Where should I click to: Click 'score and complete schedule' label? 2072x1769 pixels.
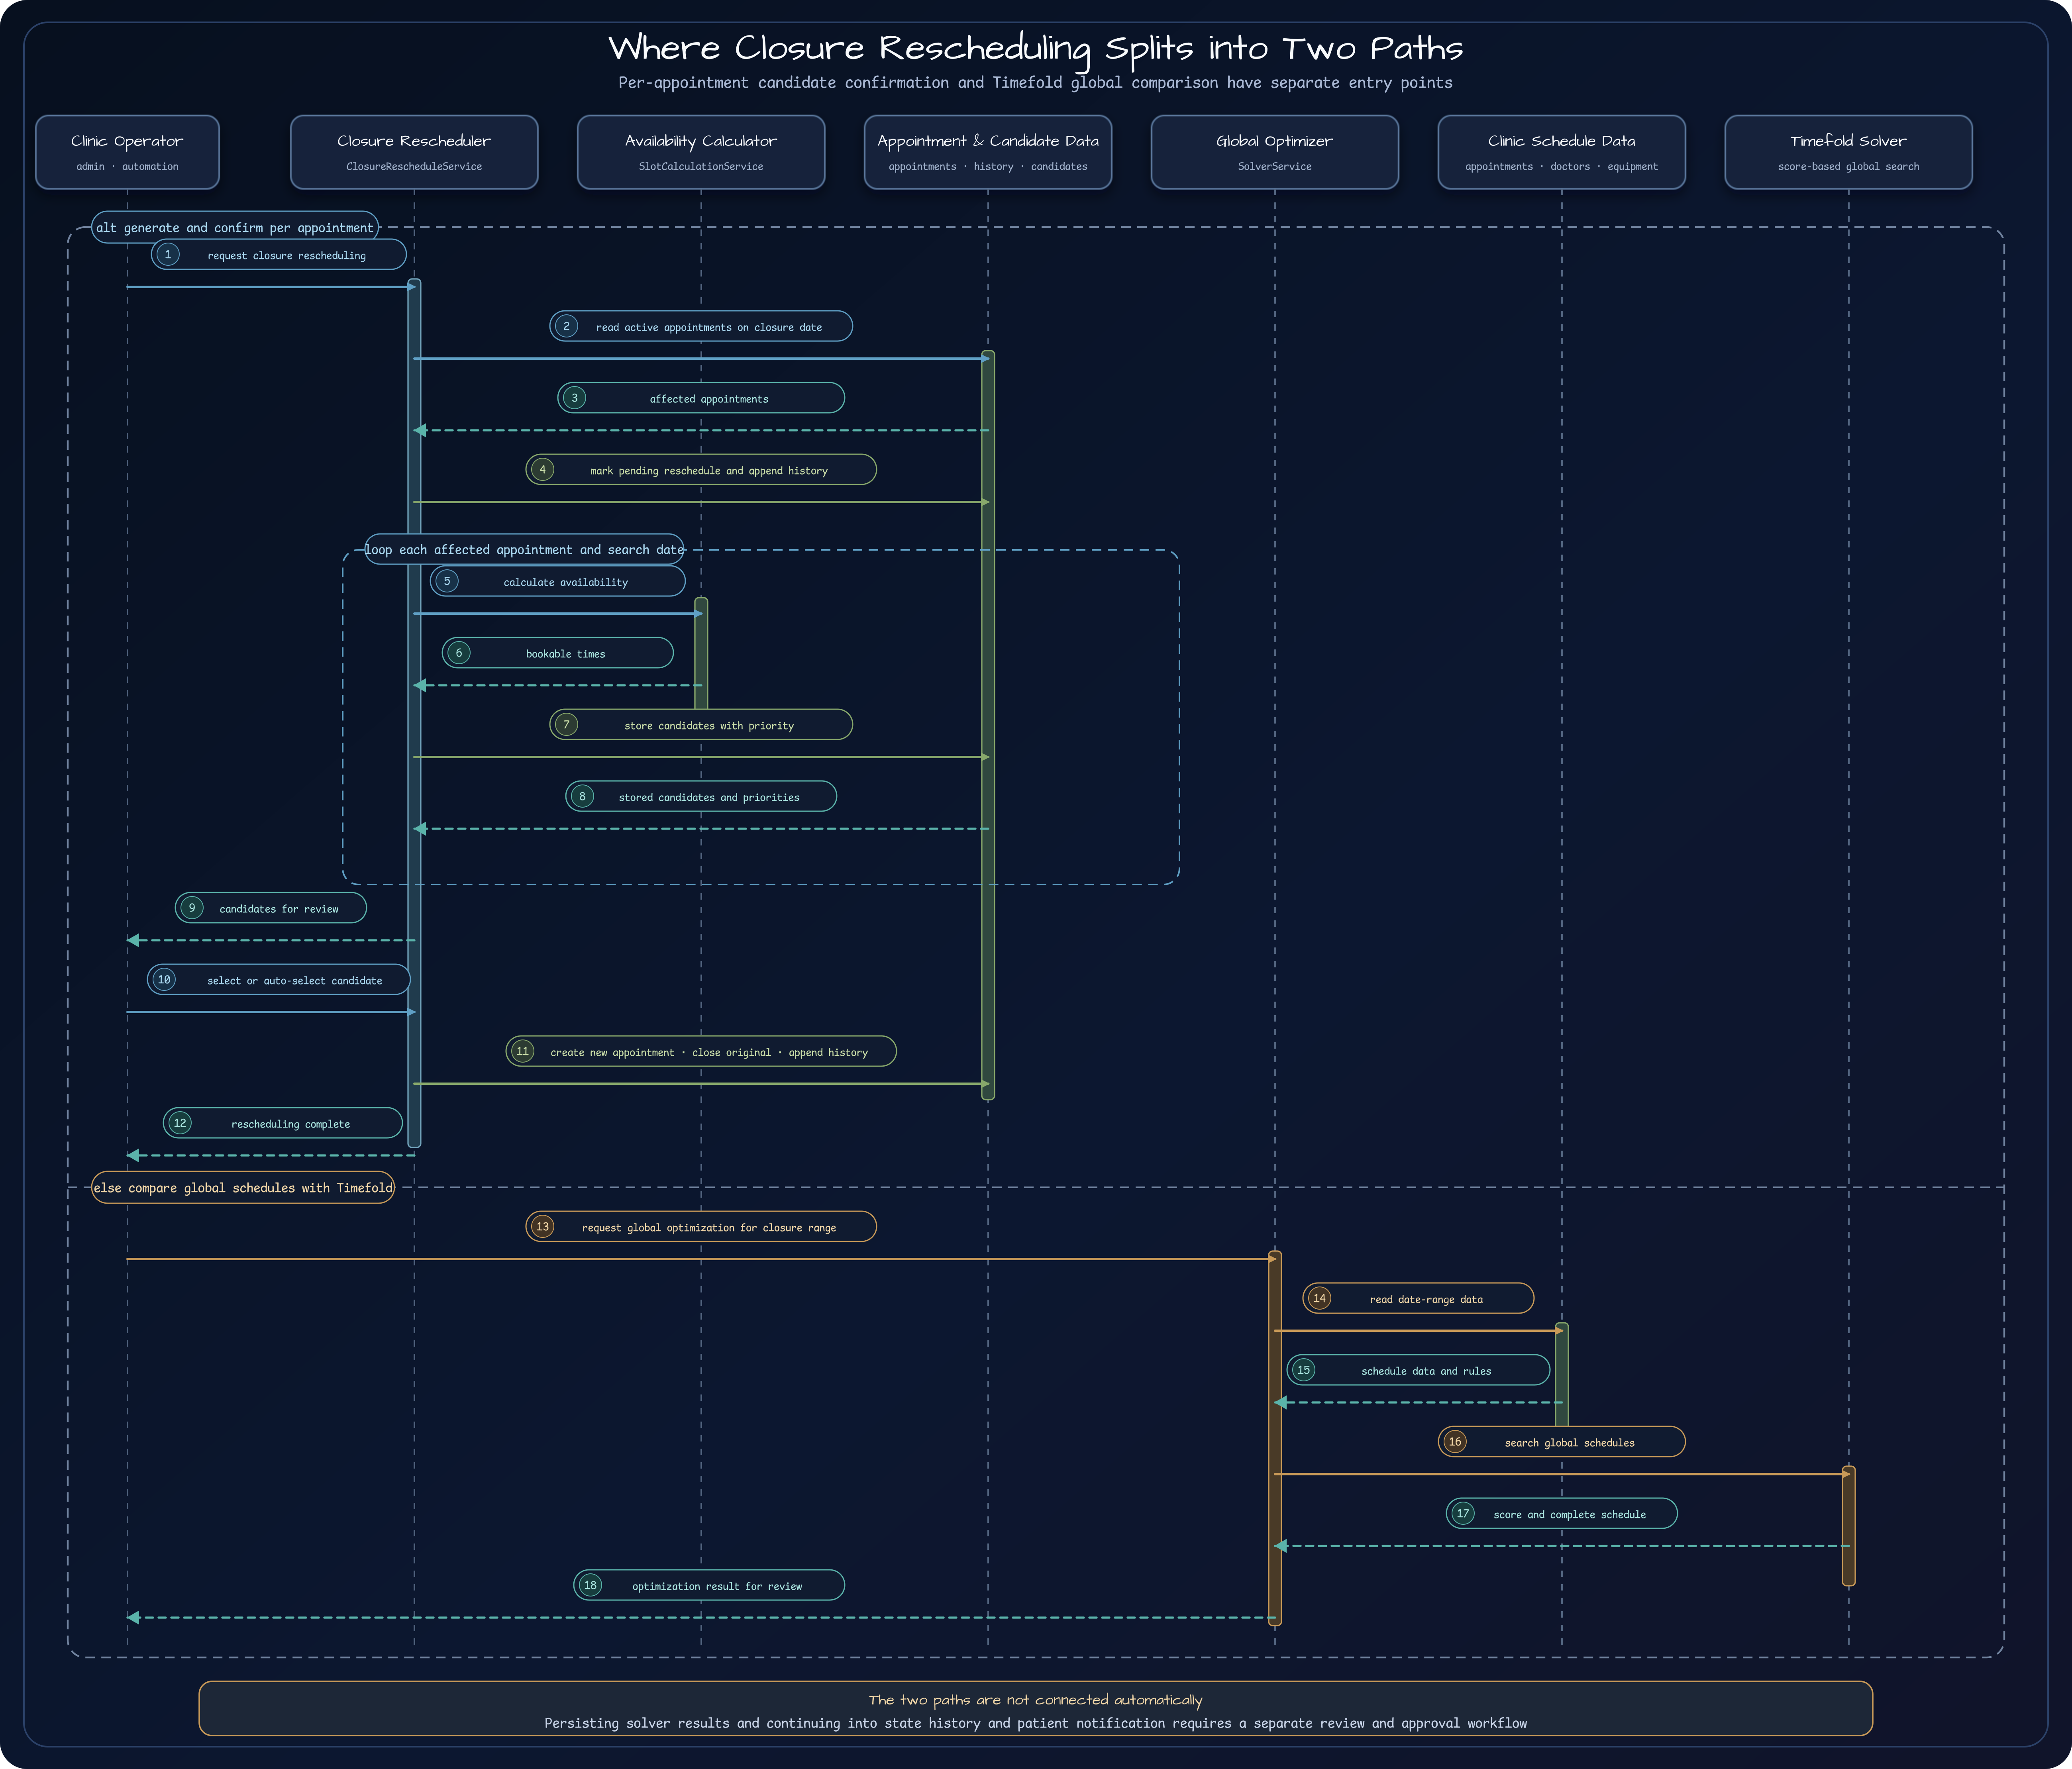click(1562, 1513)
